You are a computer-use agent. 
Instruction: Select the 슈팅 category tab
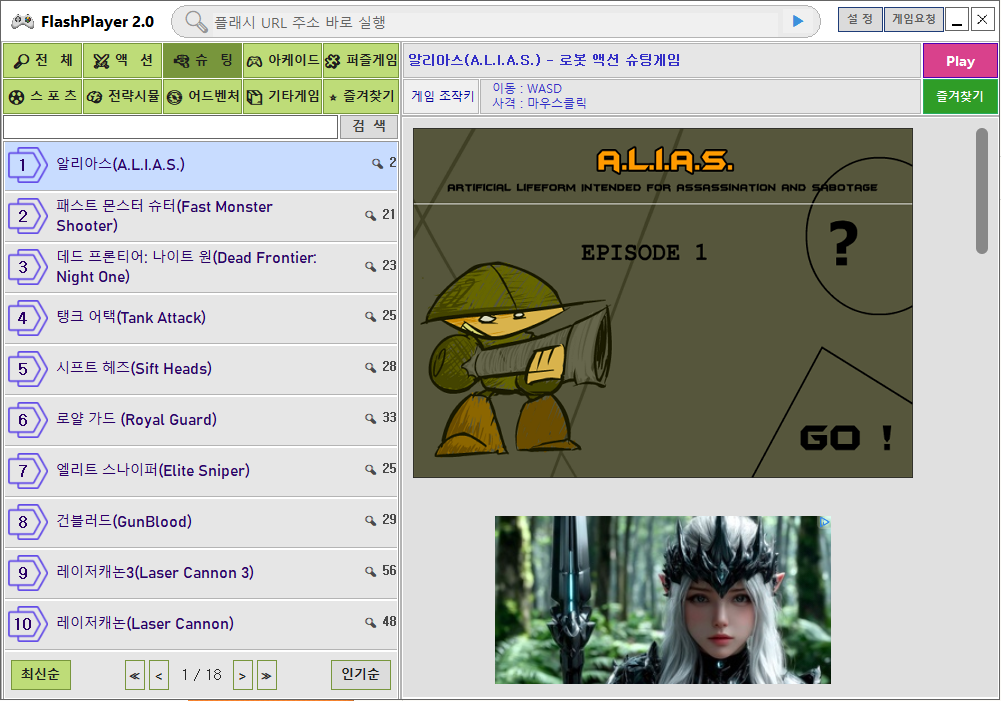[202, 61]
